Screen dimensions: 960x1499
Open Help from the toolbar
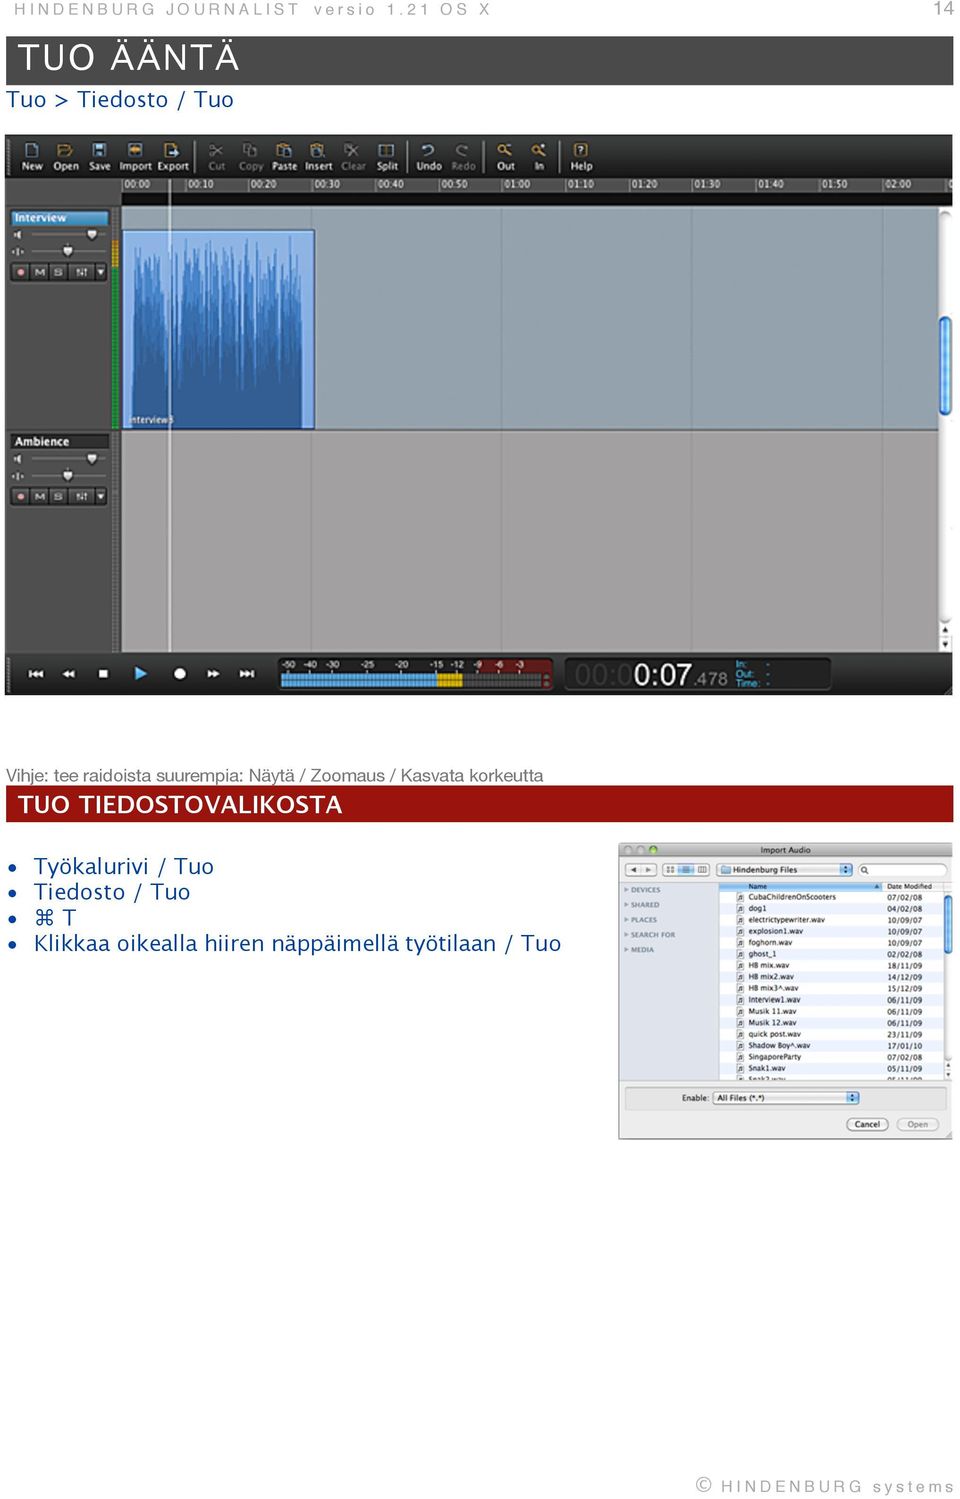pos(581,156)
